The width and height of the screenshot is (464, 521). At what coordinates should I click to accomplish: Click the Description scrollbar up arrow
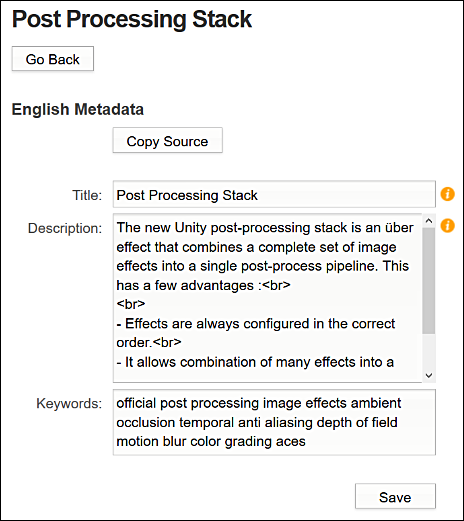pos(429,221)
